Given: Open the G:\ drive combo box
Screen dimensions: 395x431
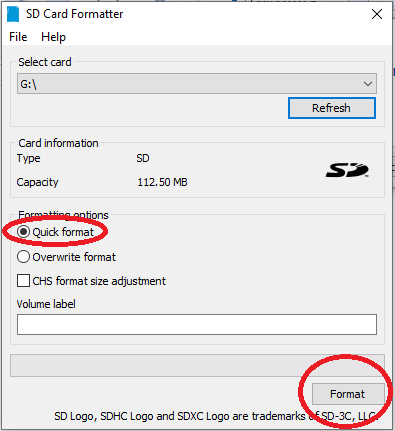Looking at the screenshot, I should coord(197,84).
